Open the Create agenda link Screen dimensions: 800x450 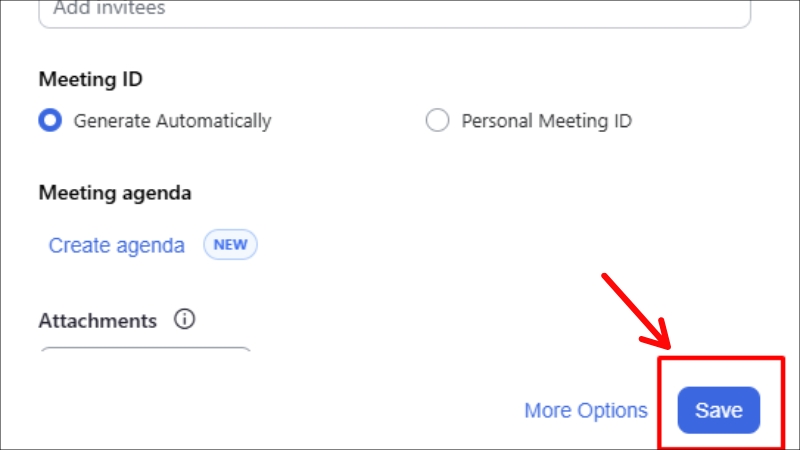click(117, 245)
